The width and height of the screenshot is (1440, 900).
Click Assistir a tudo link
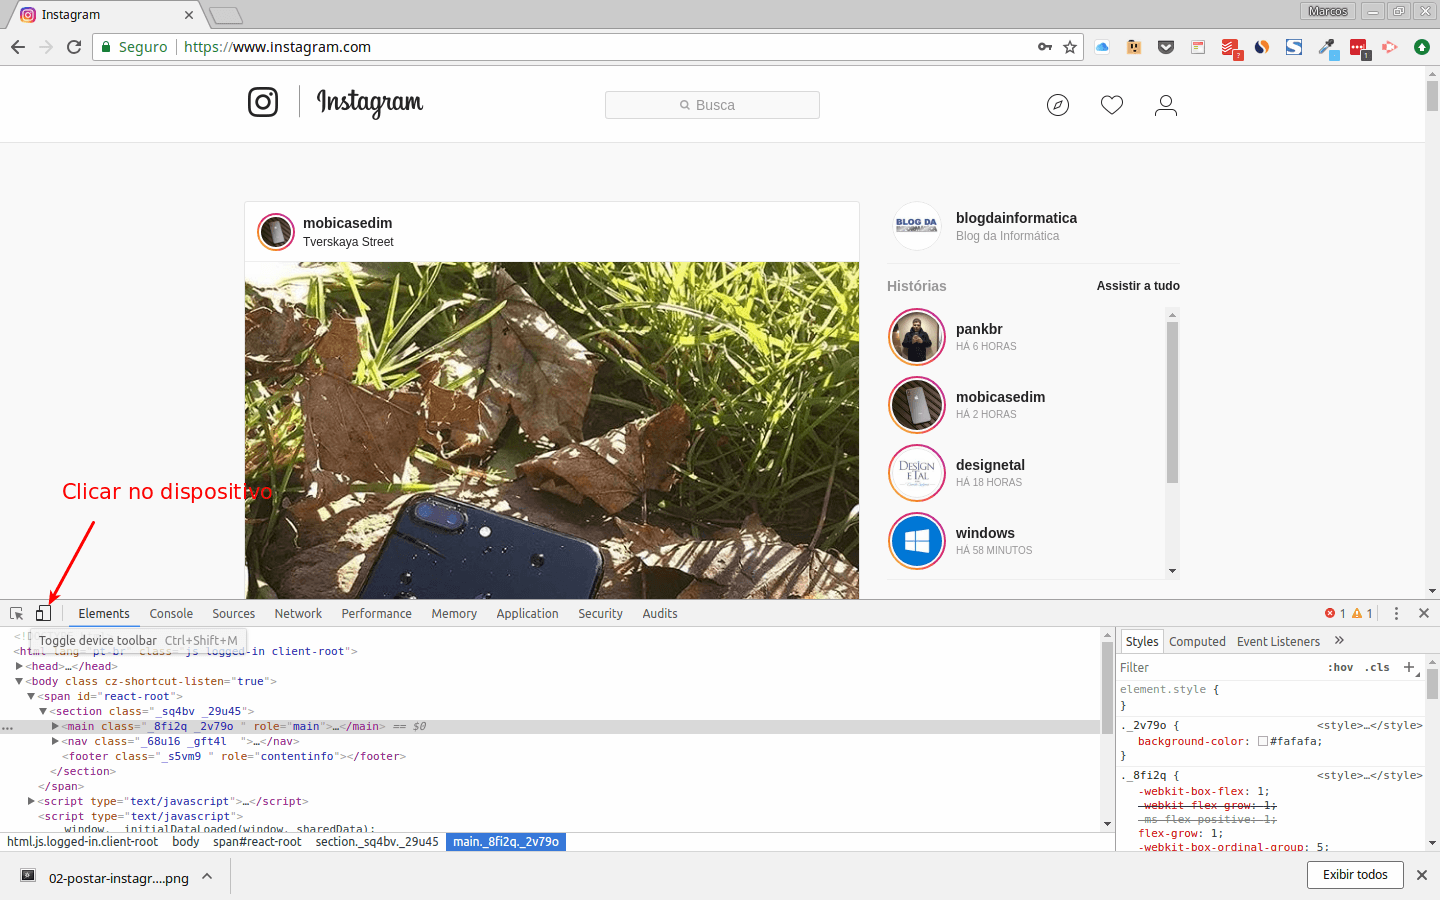pos(1138,286)
